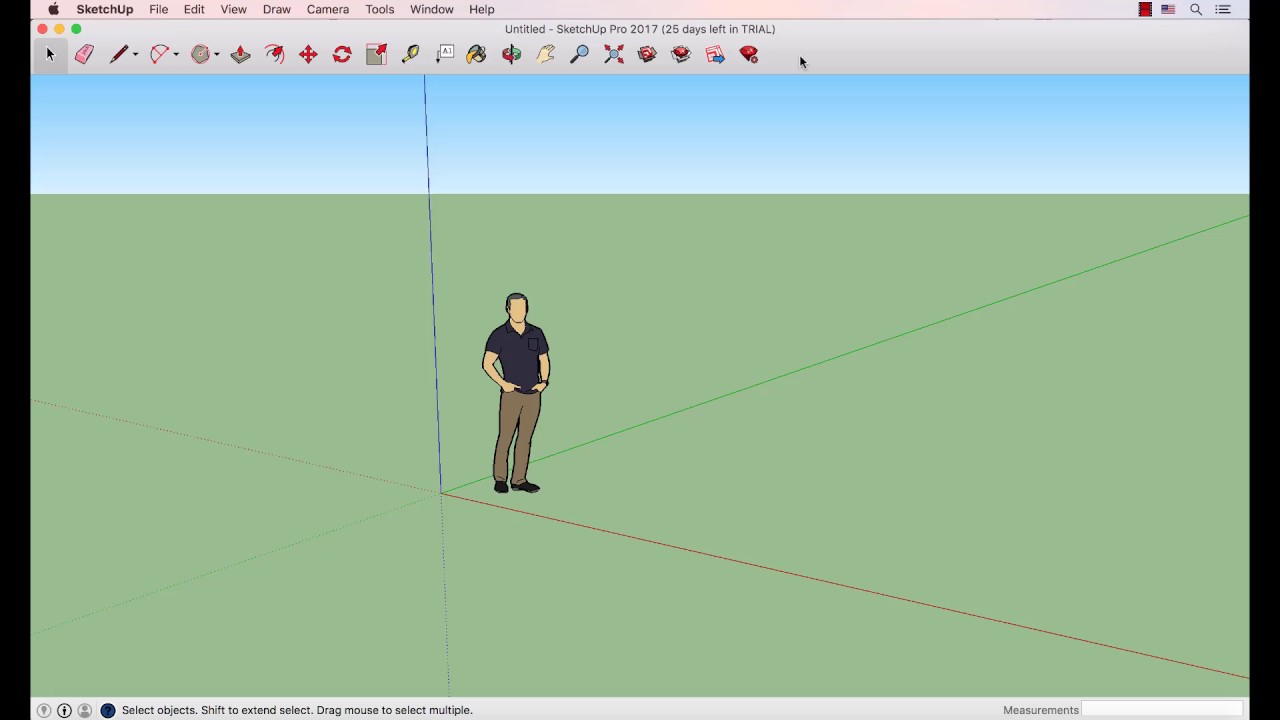This screenshot has height=720, width=1280.
Task: Open the Apple menu
Action: pyautogui.click(x=53, y=9)
